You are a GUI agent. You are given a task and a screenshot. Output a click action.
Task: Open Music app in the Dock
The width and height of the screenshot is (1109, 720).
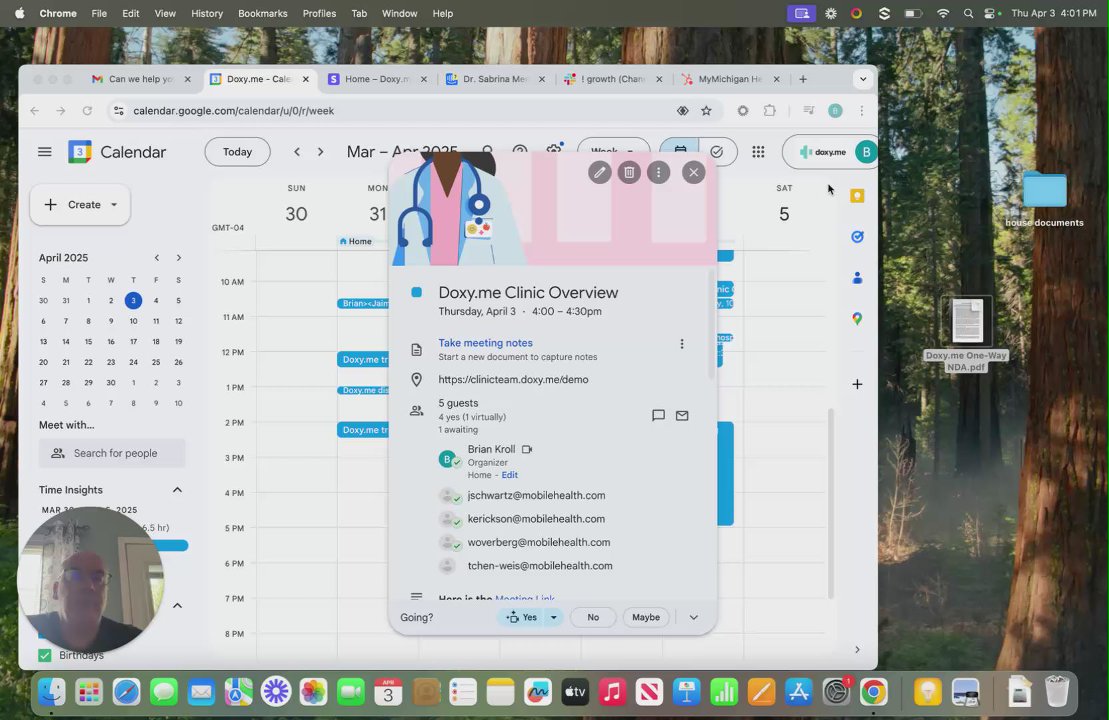tap(612, 692)
